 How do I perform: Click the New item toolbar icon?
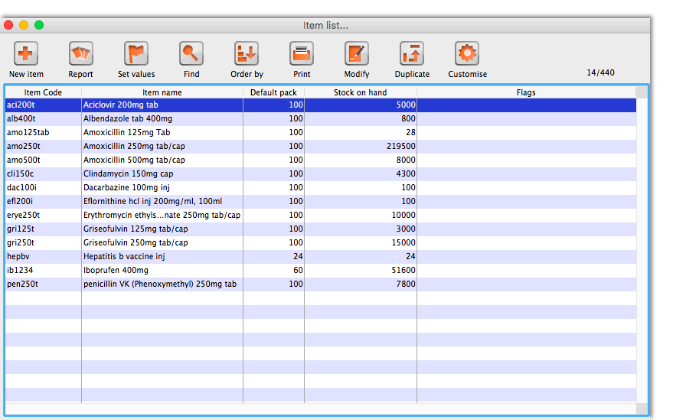(26, 54)
